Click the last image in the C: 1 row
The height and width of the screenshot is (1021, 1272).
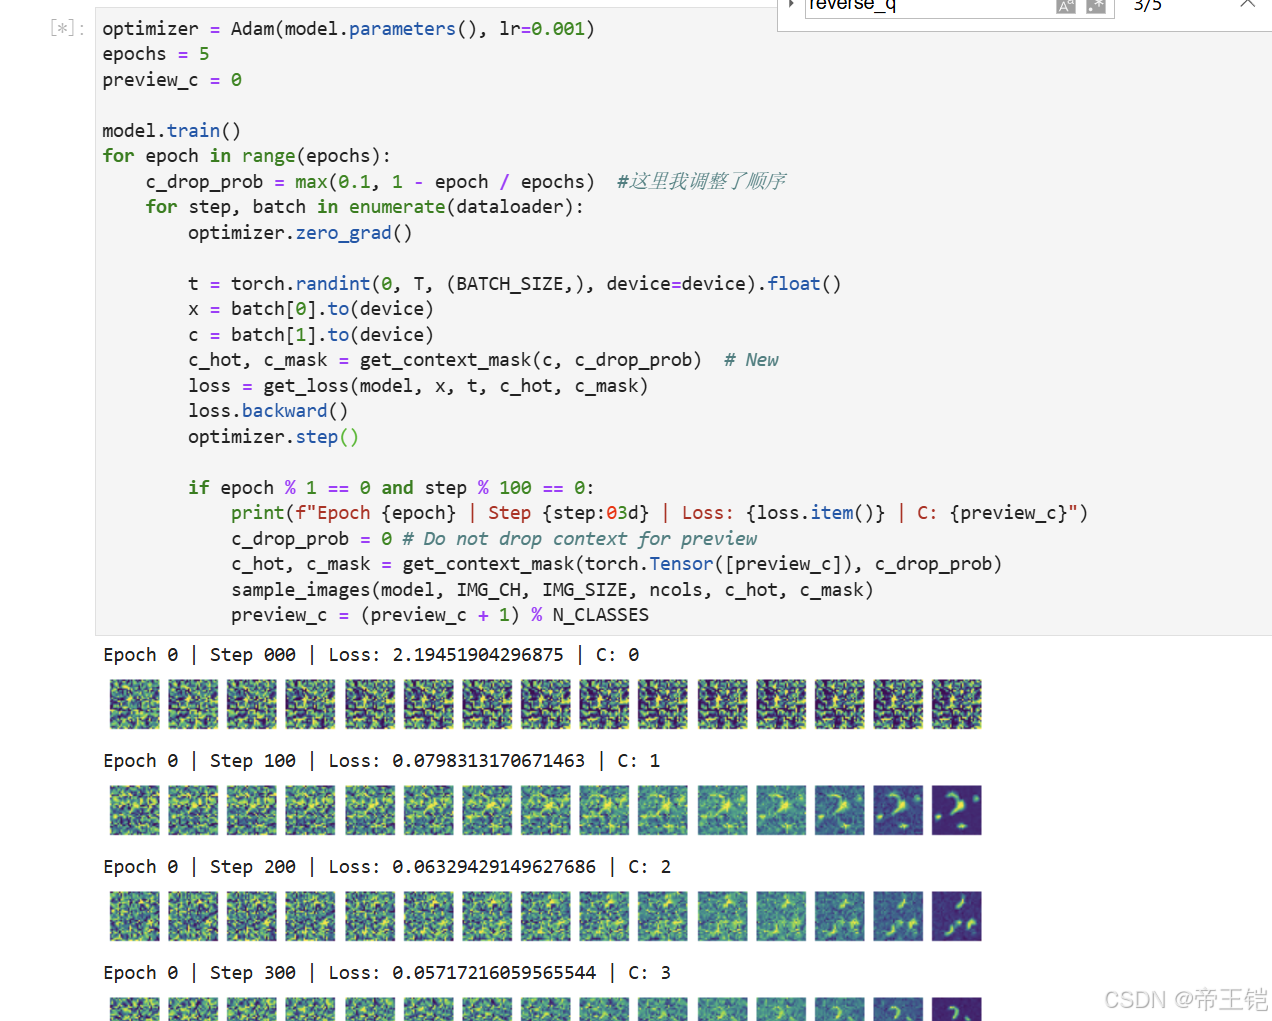click(956, 810)
